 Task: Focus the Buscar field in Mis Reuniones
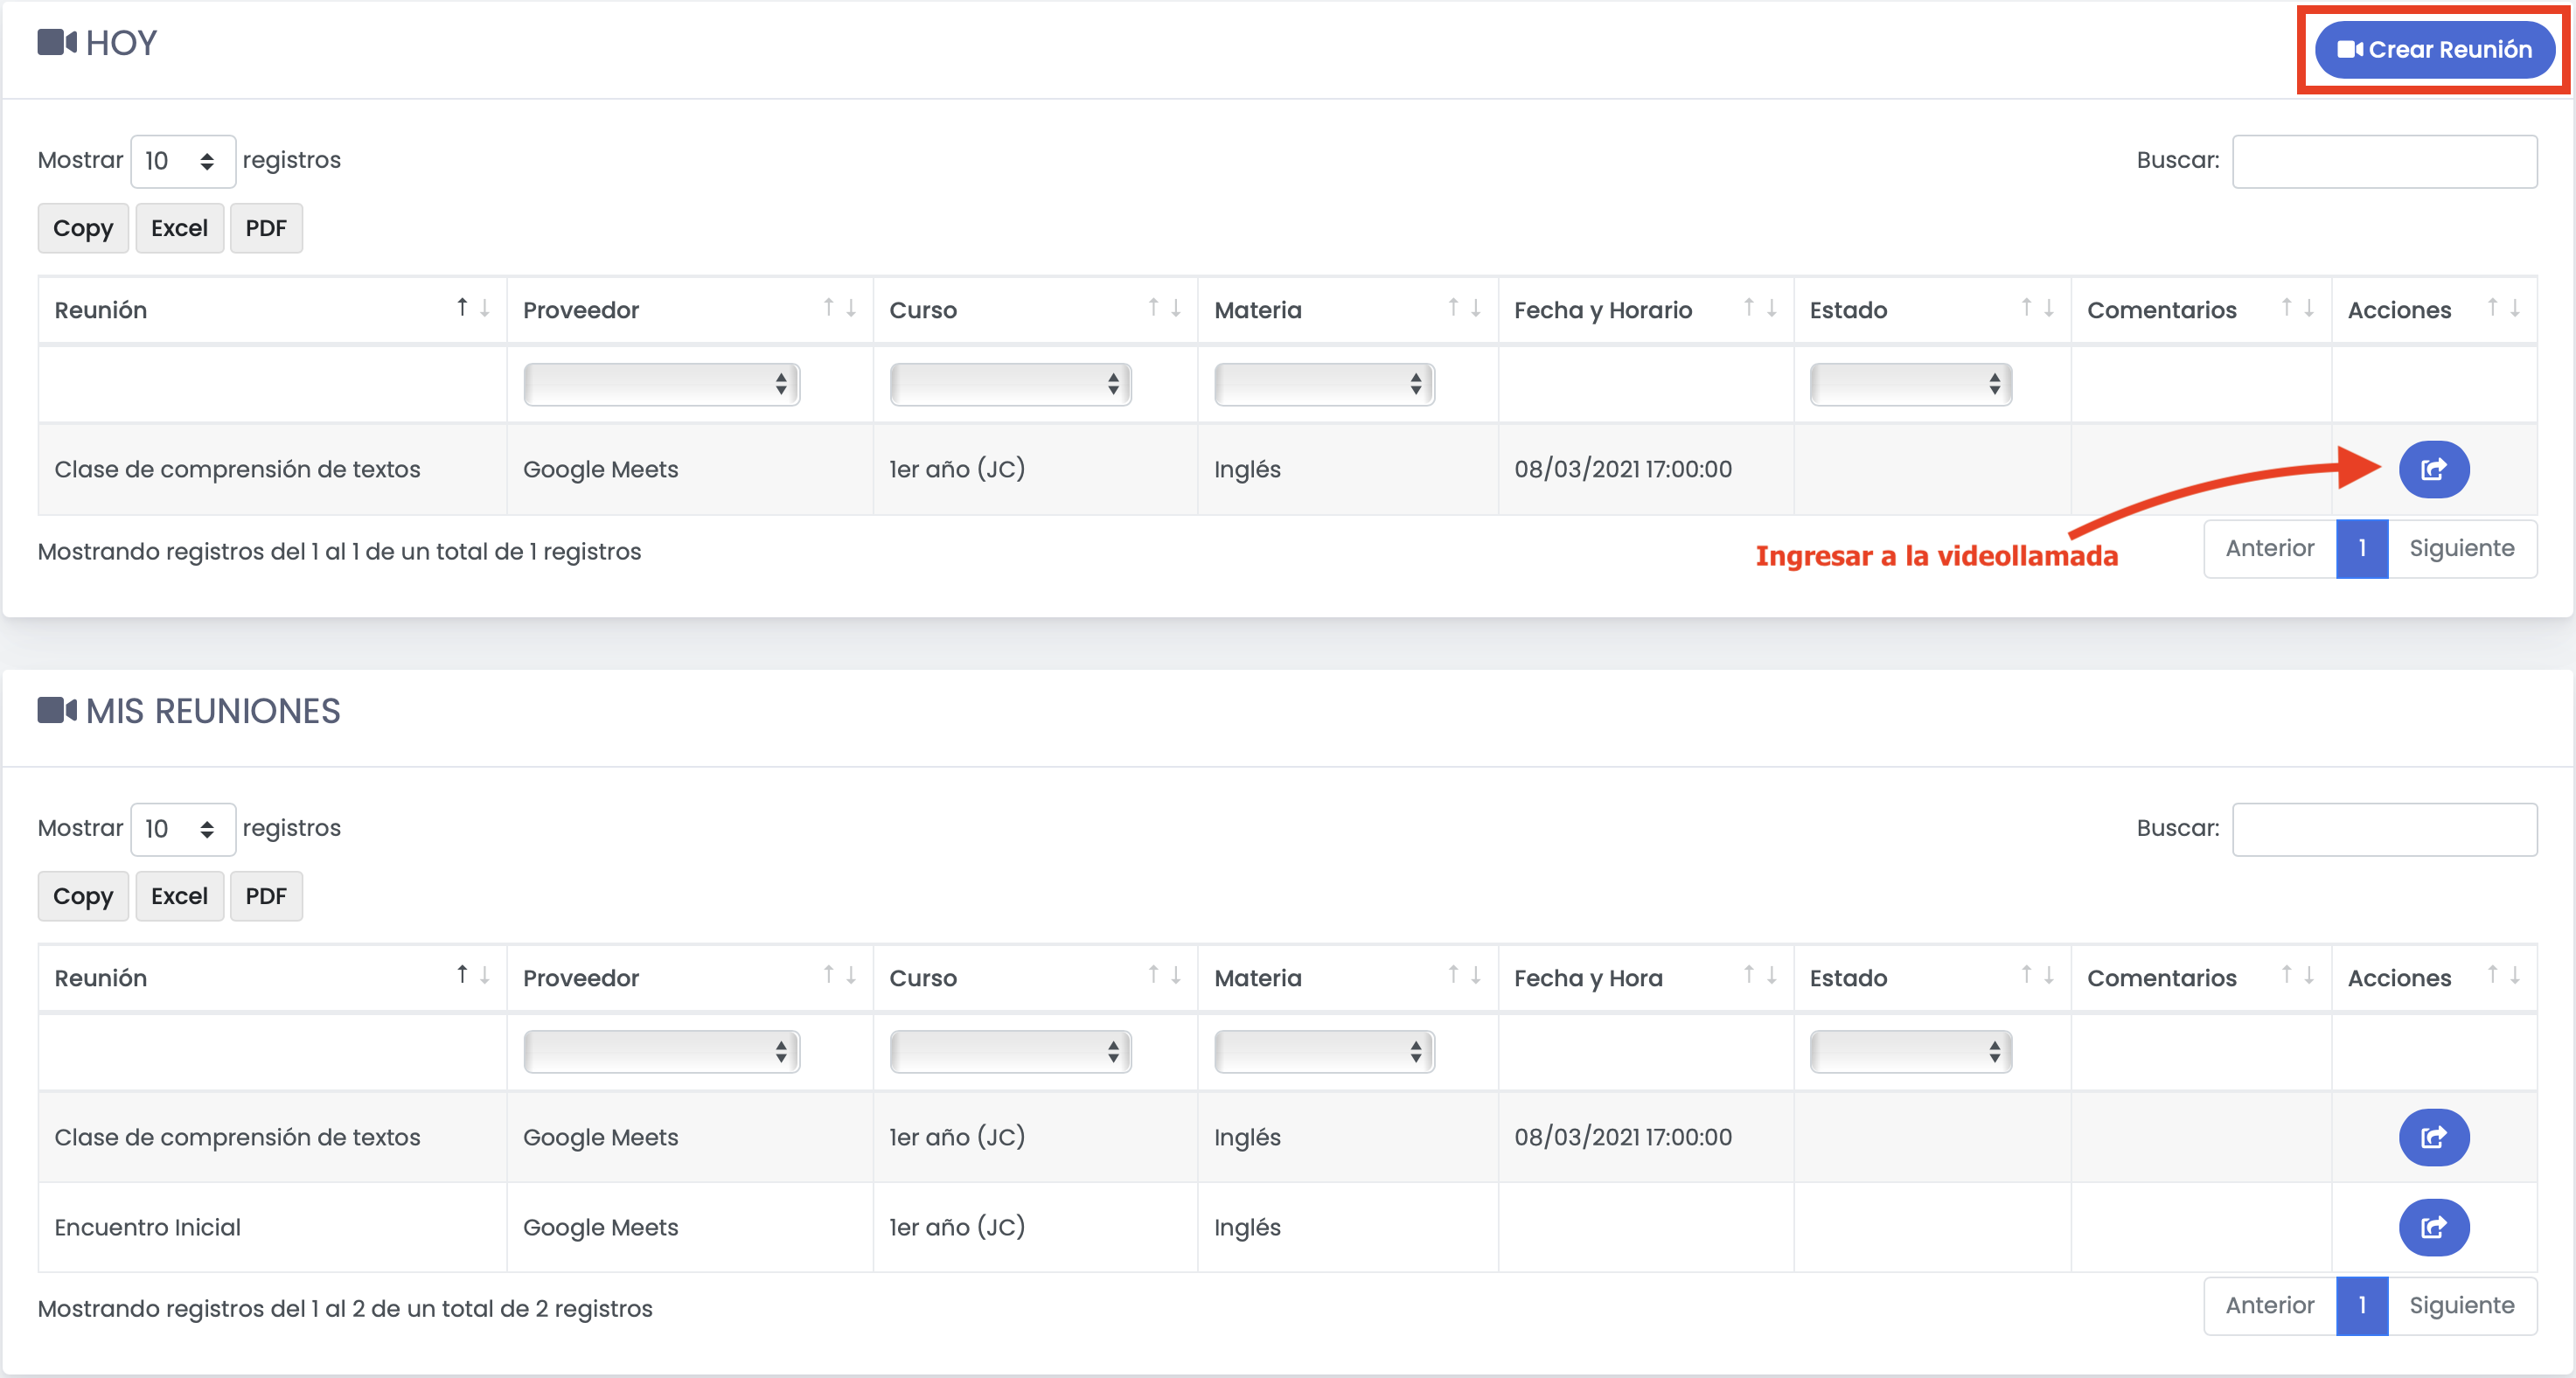[x=2384, y=829]
